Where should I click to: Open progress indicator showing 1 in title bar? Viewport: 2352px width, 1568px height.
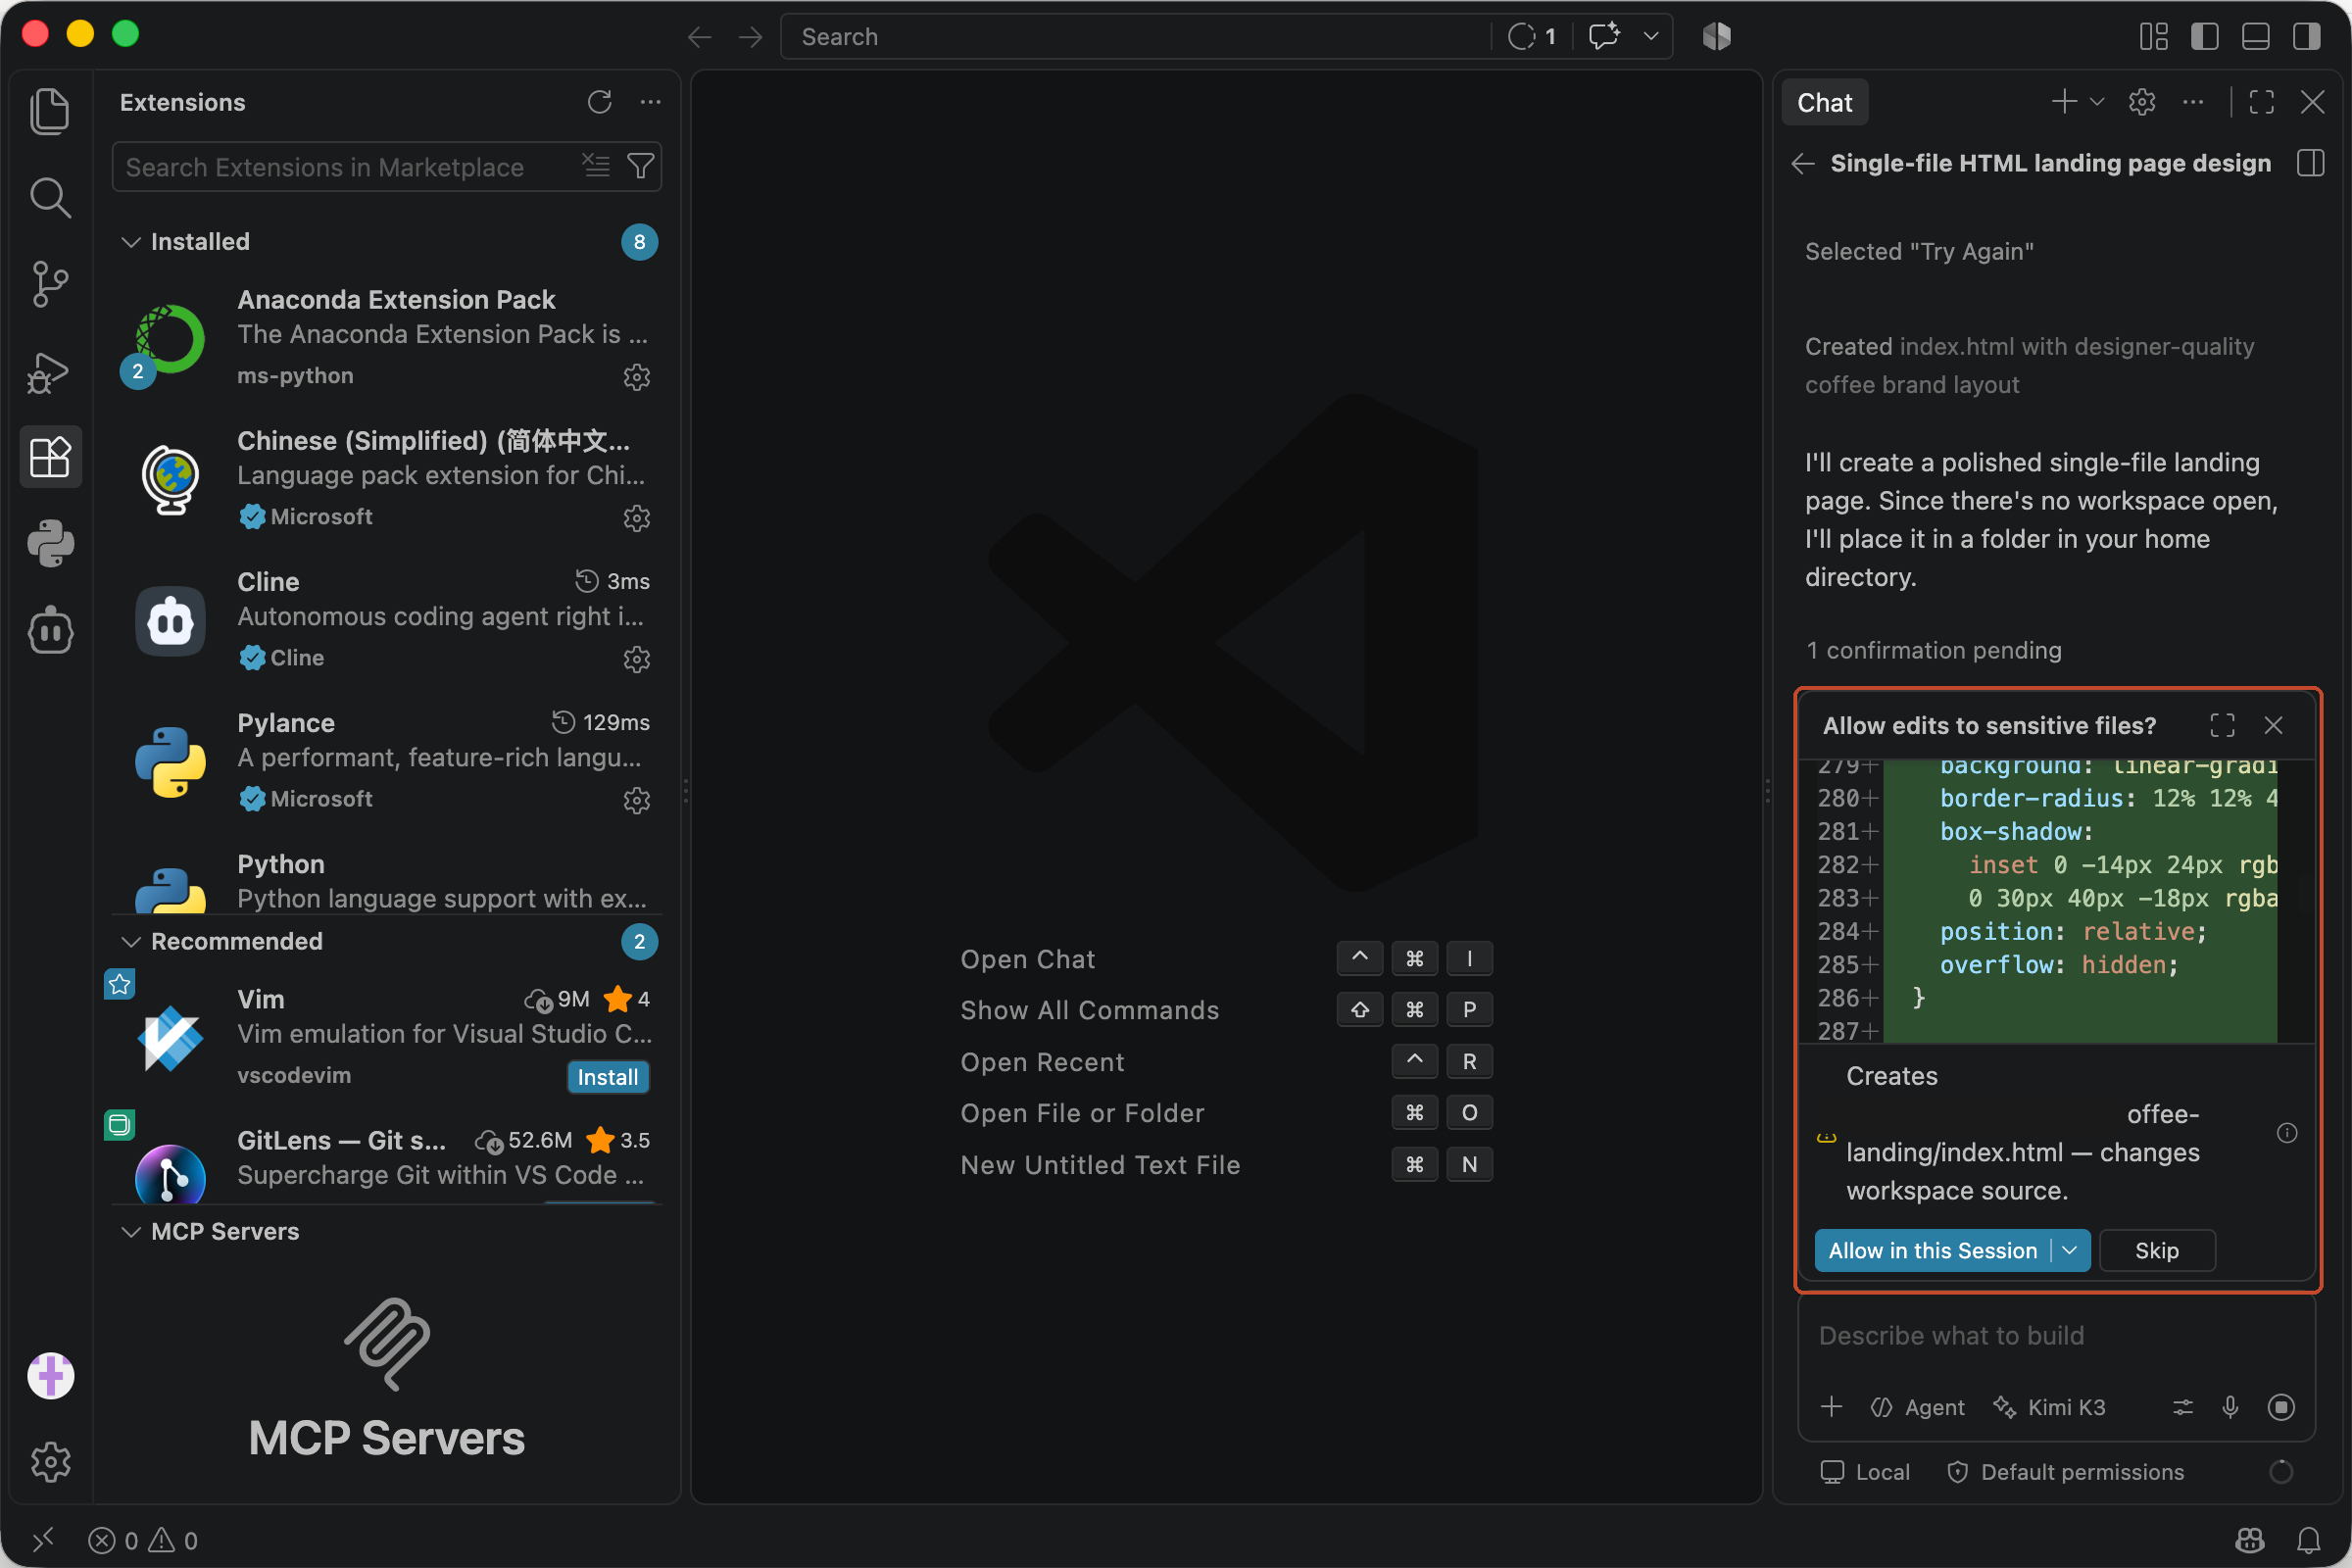click(1531, 37)
